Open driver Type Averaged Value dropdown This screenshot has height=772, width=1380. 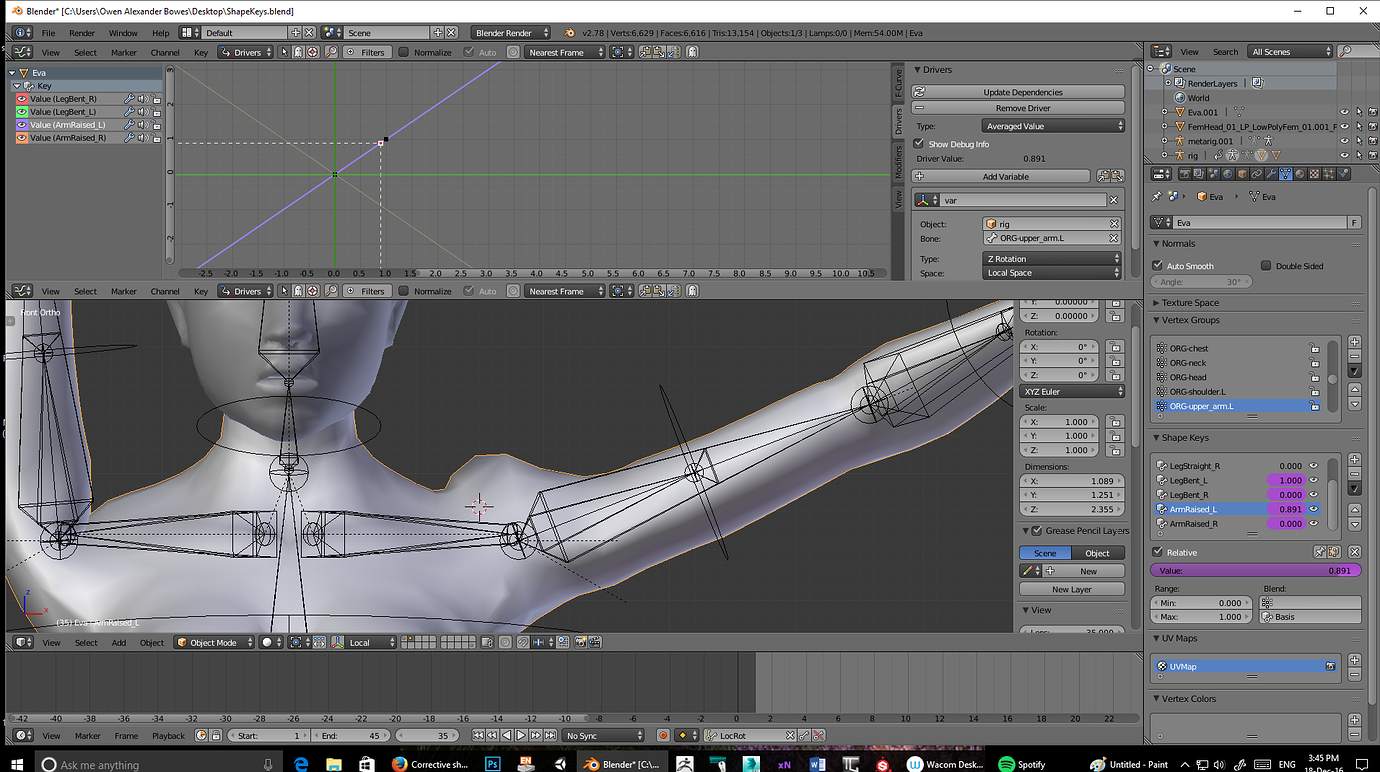pos(1054,126)
